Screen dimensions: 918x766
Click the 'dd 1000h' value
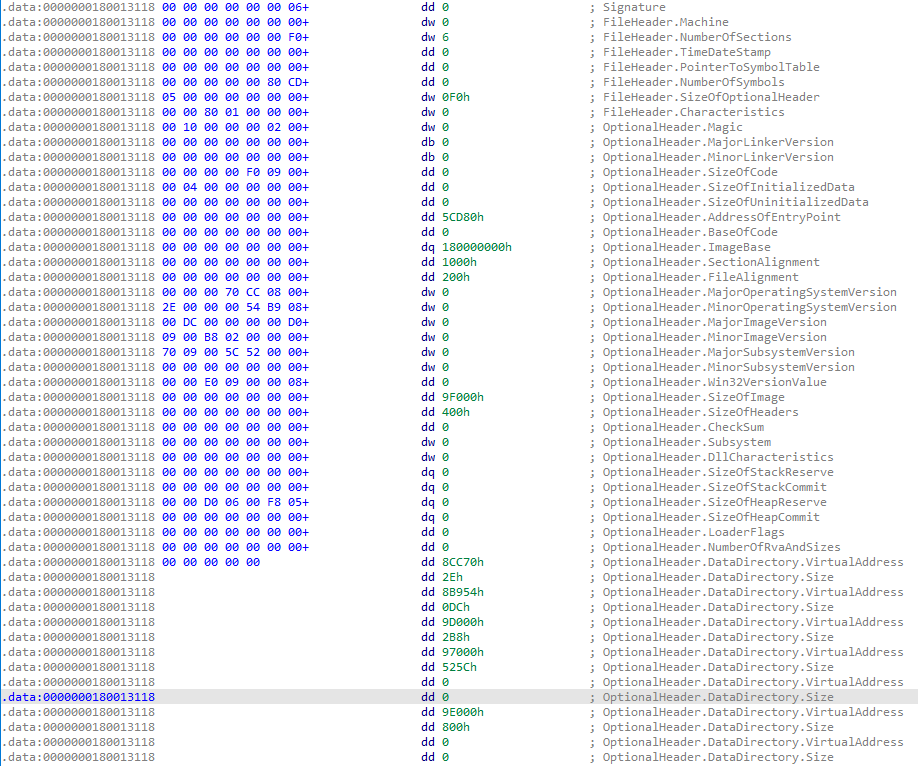point(449,262)
